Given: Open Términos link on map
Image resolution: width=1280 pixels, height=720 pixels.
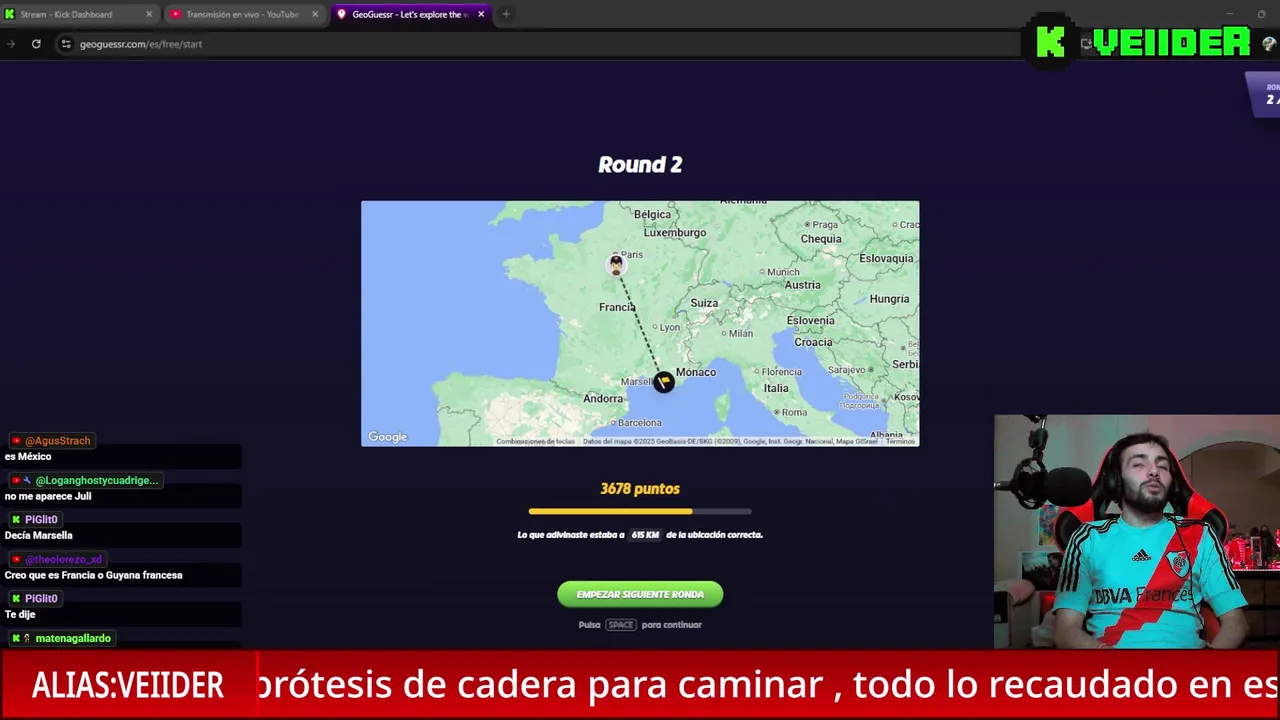Looking at the screenshot, I should click(900, 441).
